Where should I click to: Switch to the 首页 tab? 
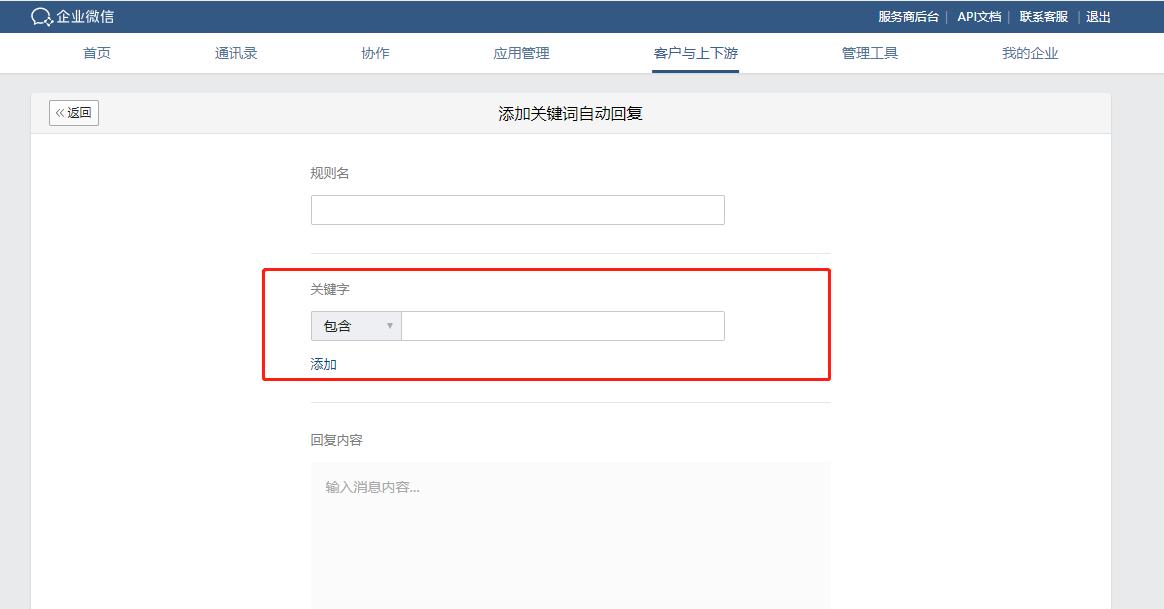[96, 54]
